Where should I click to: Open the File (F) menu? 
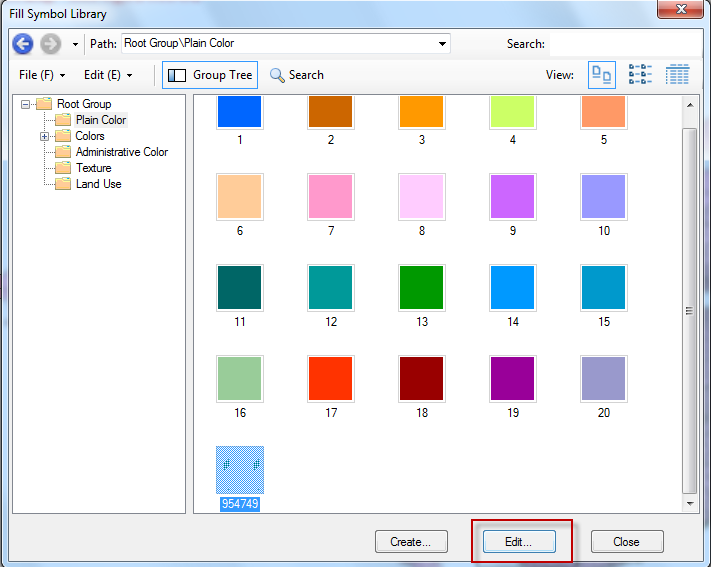click(42, 75)
